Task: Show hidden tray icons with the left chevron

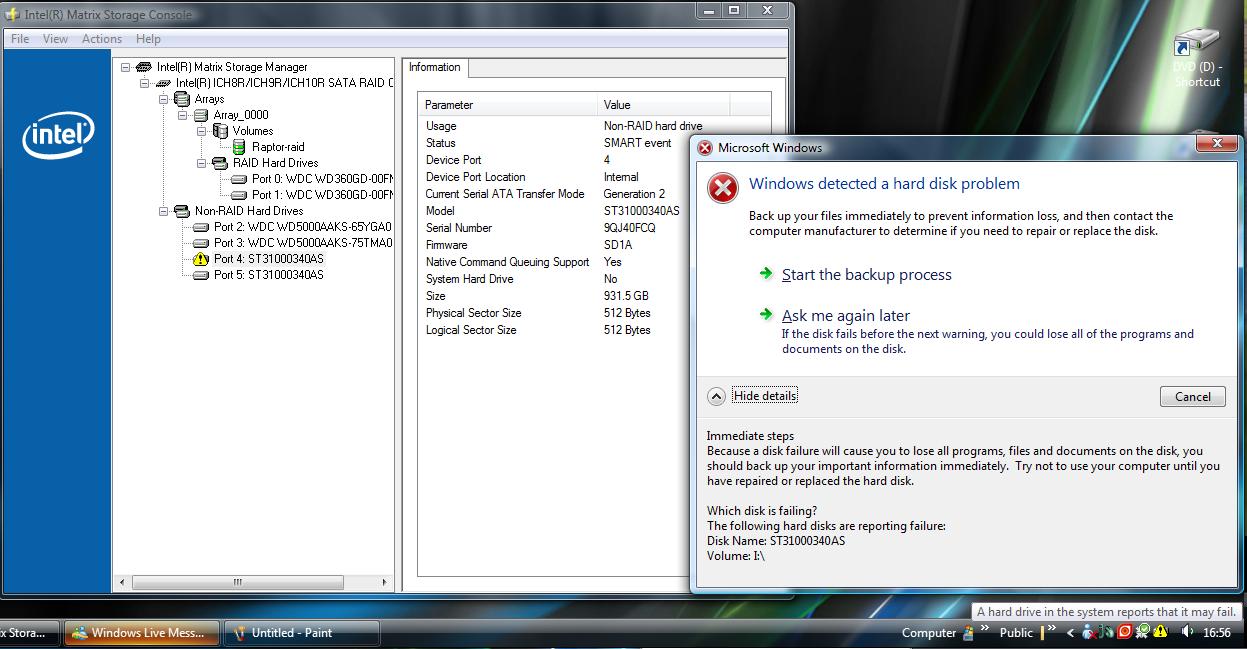Action: pos(1071,632)
